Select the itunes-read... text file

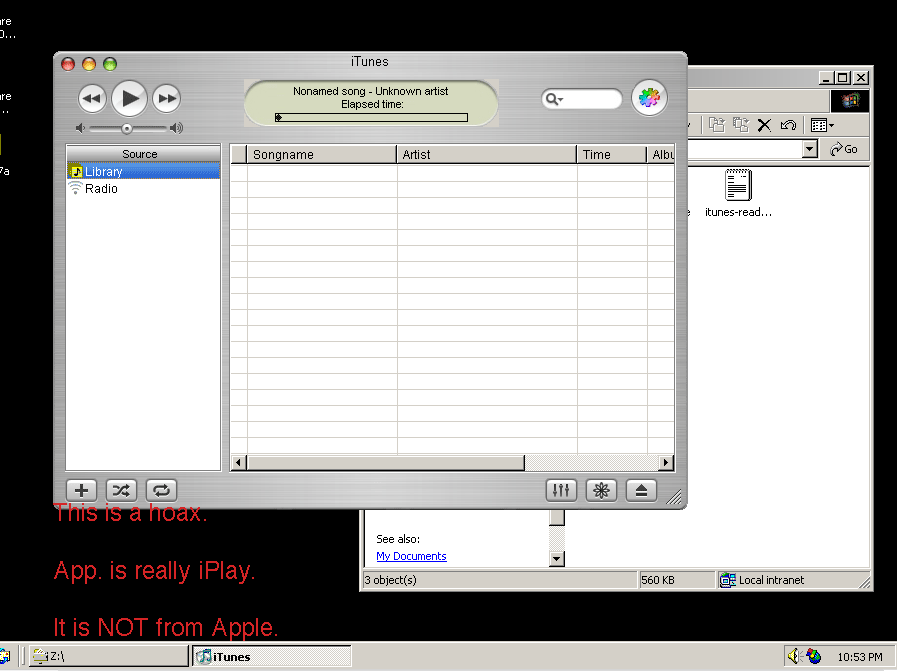(x=738, y=193)
